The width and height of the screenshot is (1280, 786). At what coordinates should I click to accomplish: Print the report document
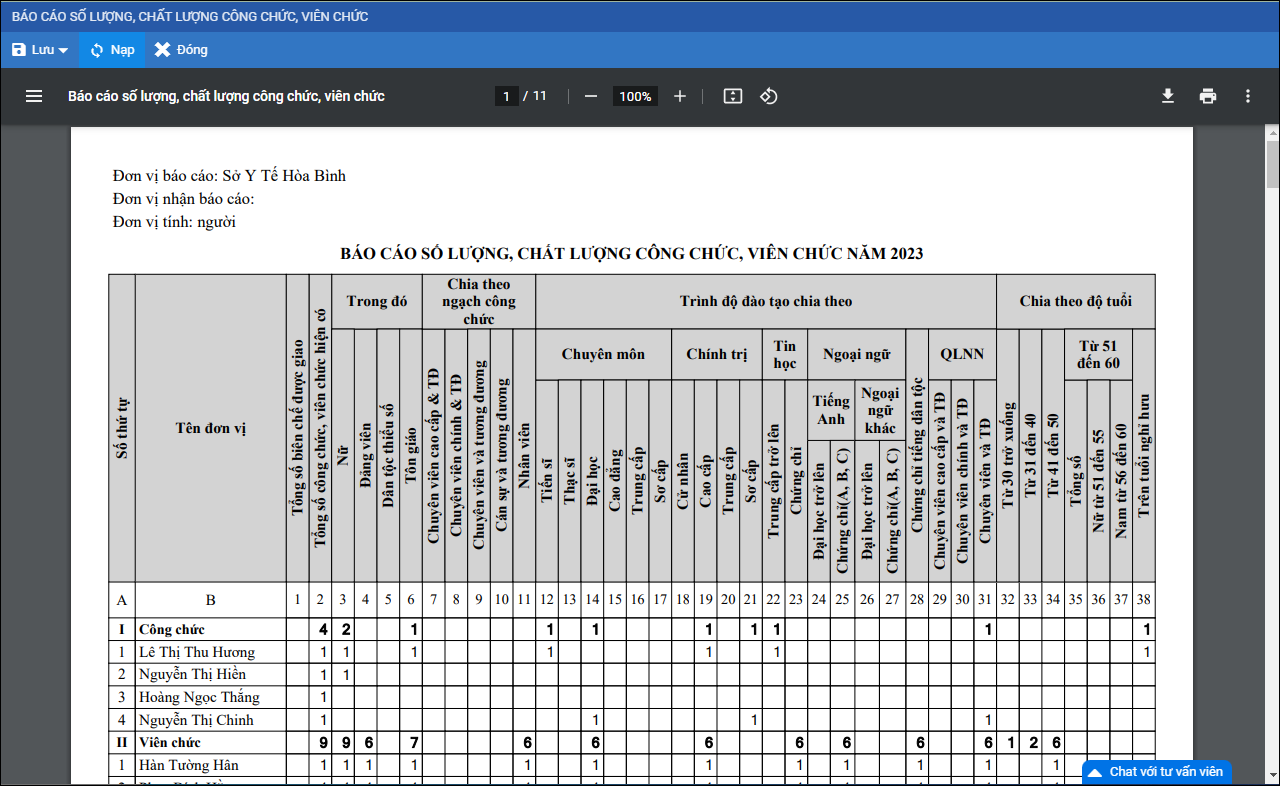tap(1208, 96)
